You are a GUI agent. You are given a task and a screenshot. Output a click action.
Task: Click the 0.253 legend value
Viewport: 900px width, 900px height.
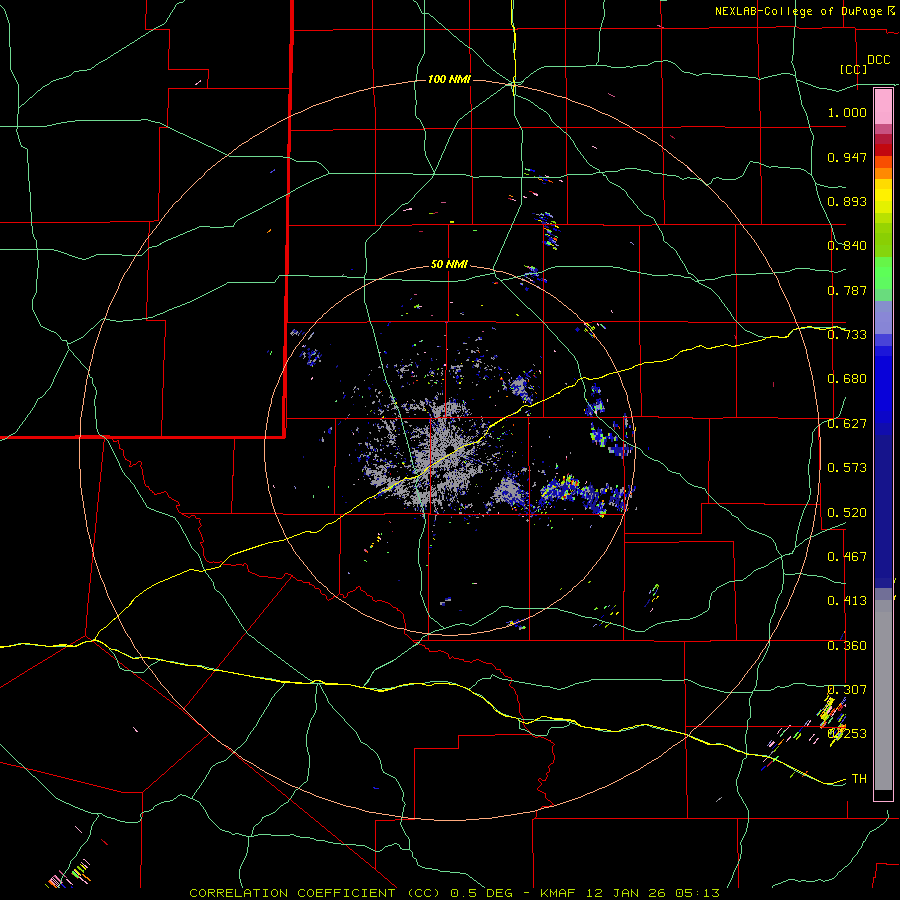pos(847,734)
